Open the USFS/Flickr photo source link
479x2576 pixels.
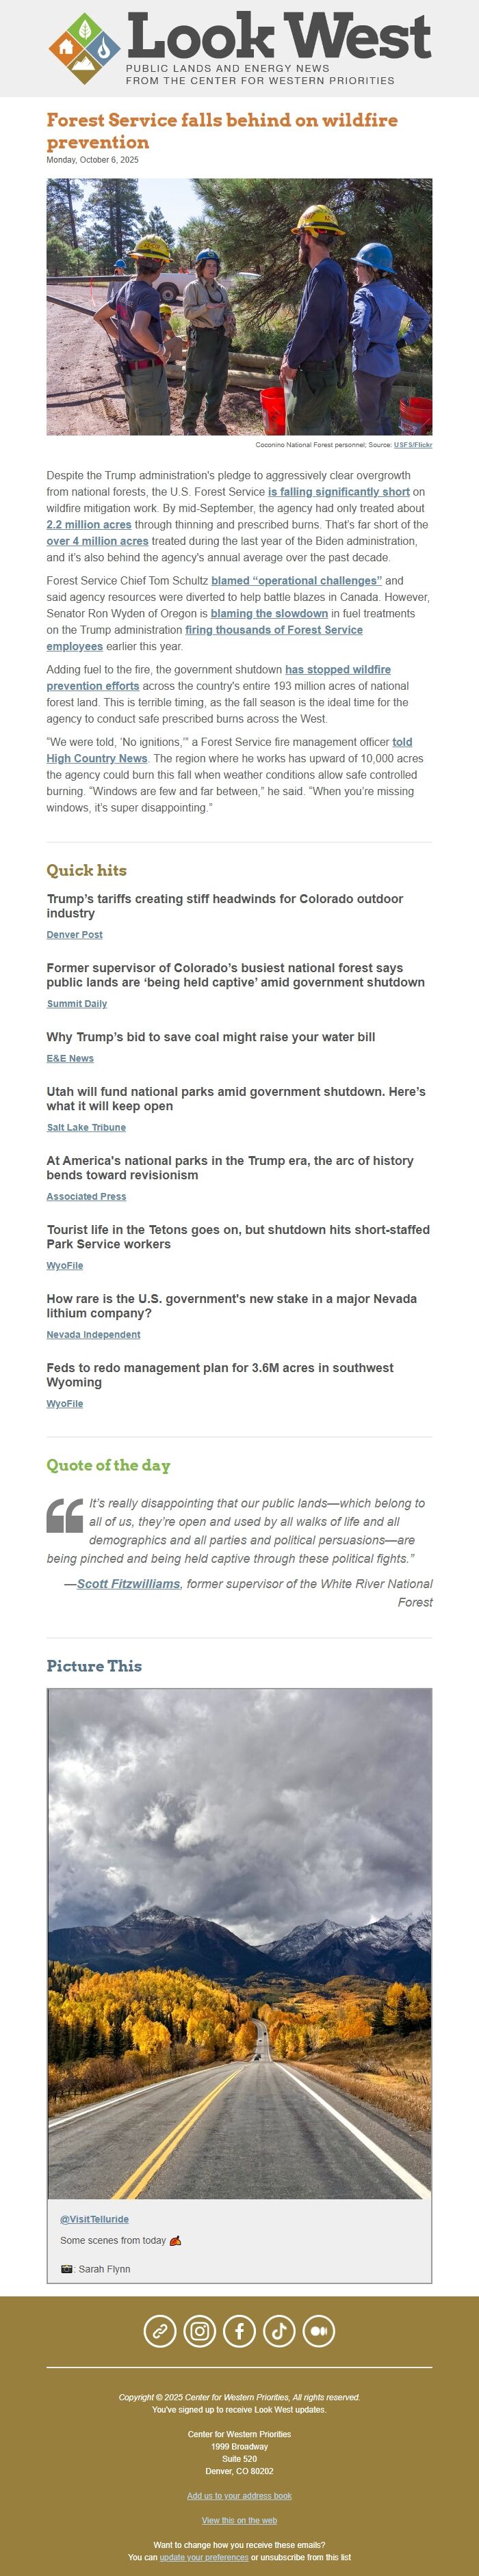pos(413,444)
